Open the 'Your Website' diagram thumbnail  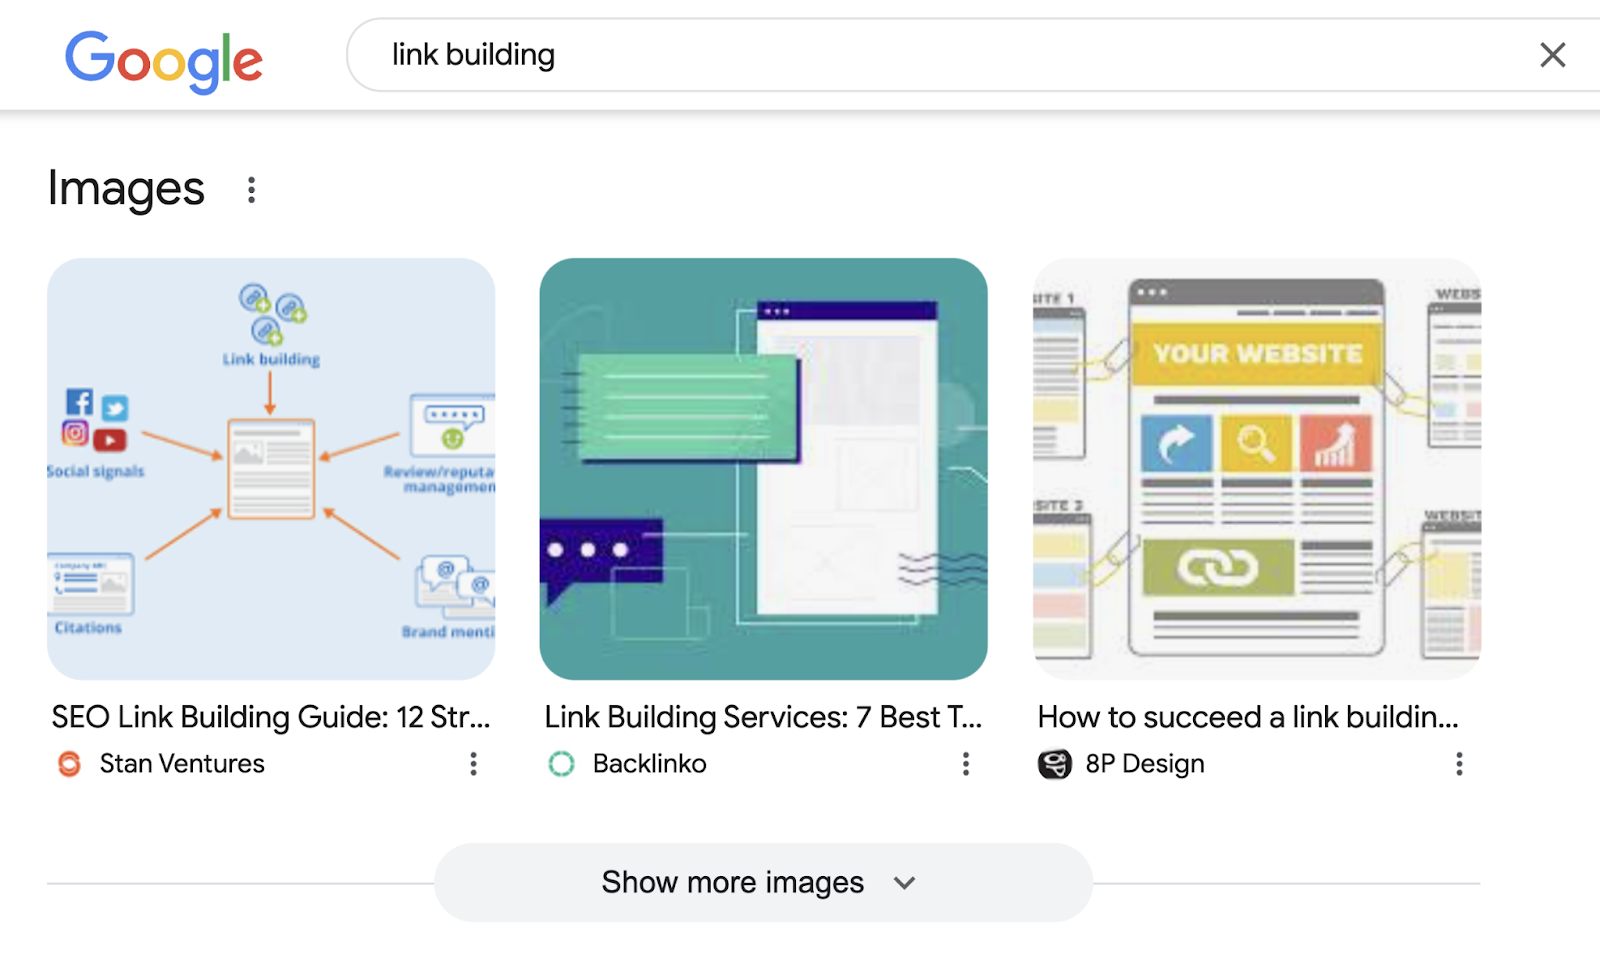click(x=1256, y=468)
